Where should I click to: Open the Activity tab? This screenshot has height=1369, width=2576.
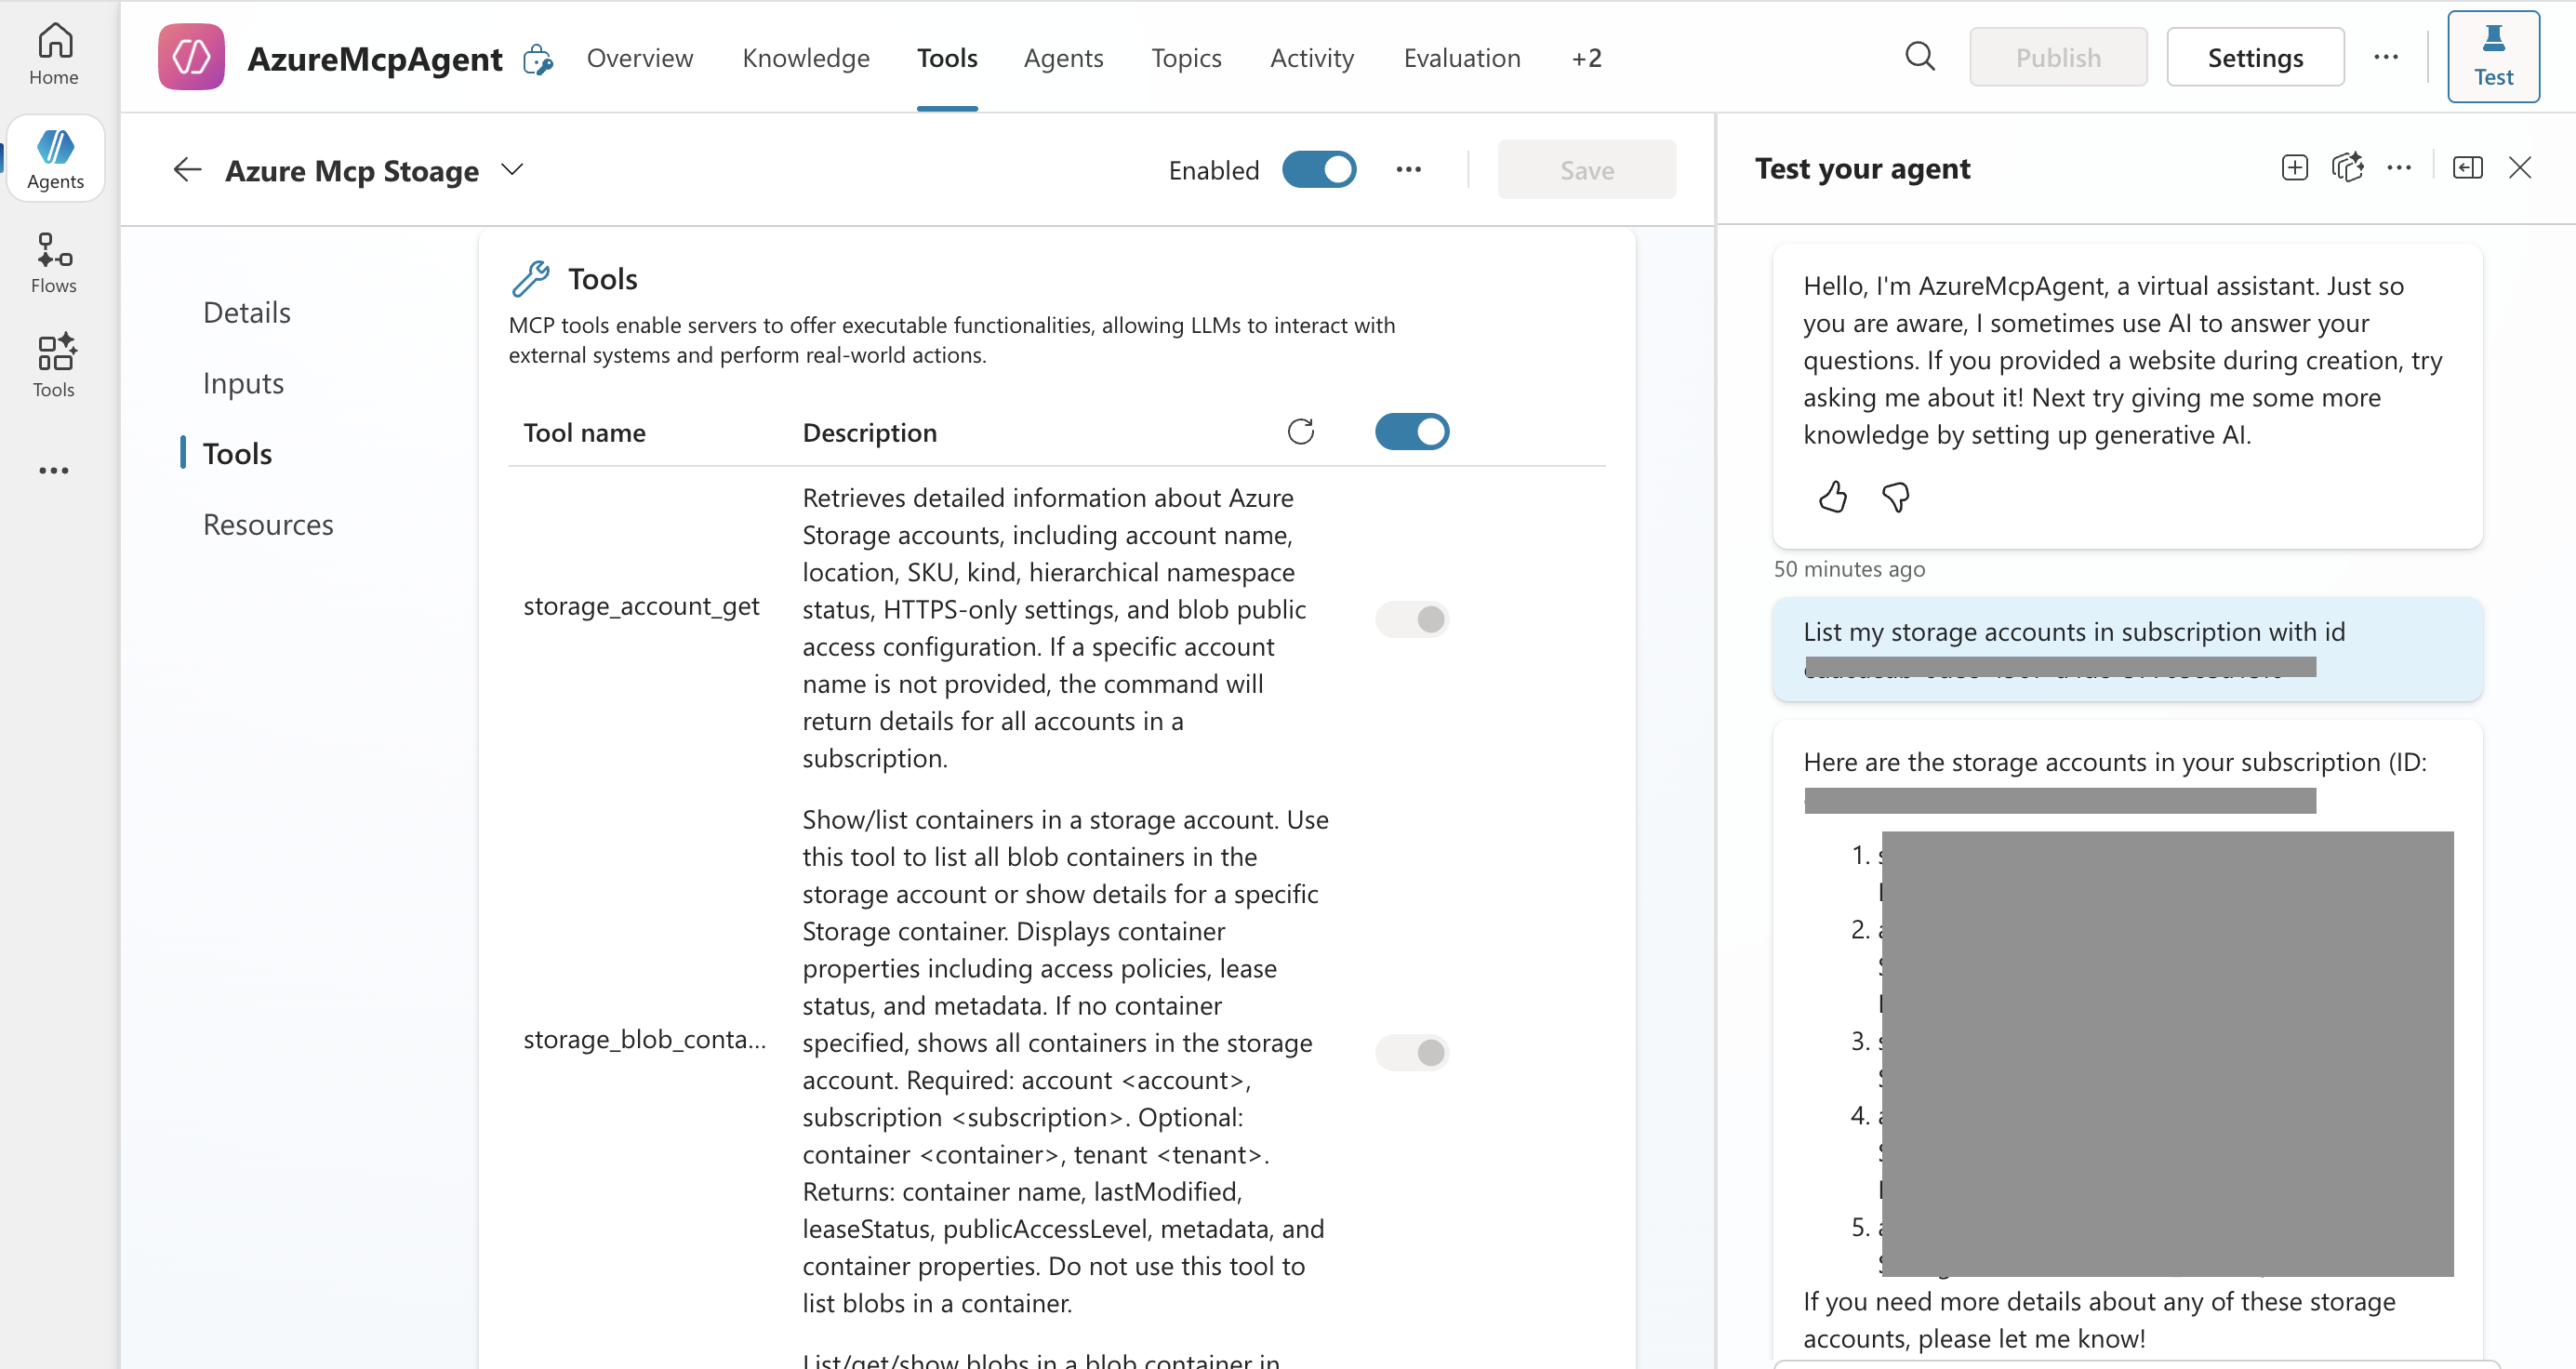coord(1311,57)
